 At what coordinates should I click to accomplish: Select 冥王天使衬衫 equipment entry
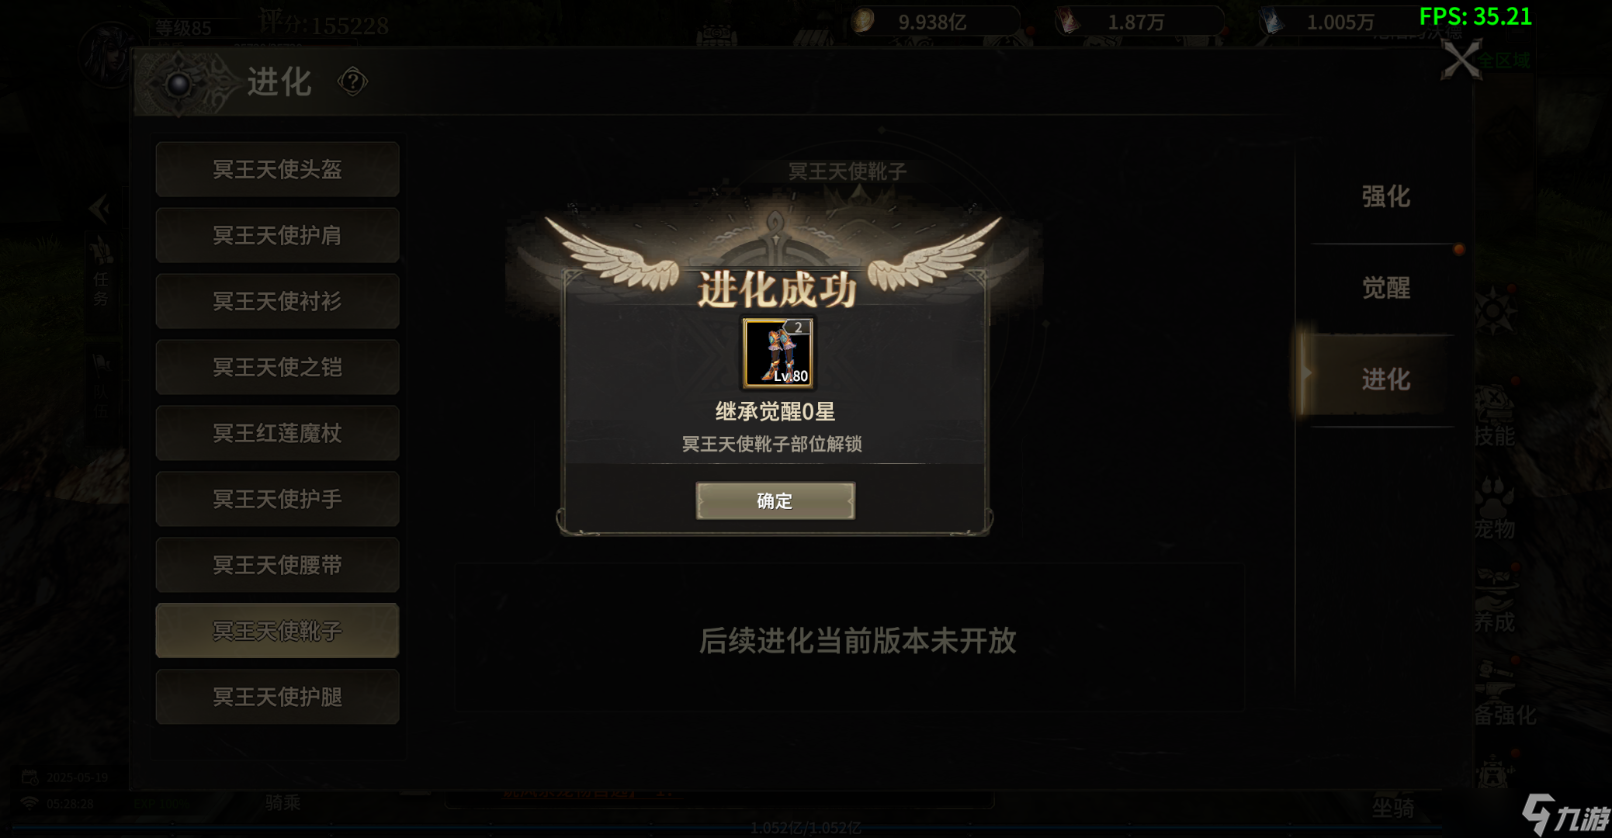[x=277, y=301]
